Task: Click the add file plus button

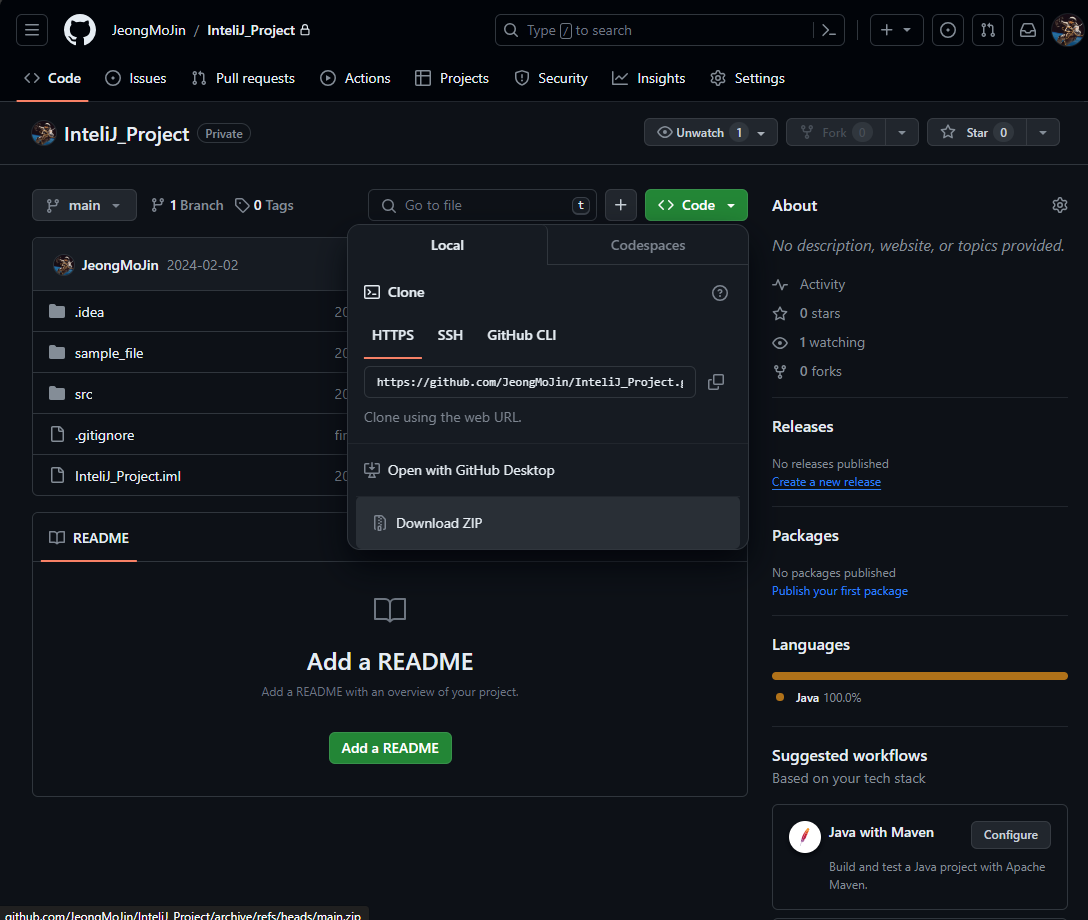Action: pos(620,205)
